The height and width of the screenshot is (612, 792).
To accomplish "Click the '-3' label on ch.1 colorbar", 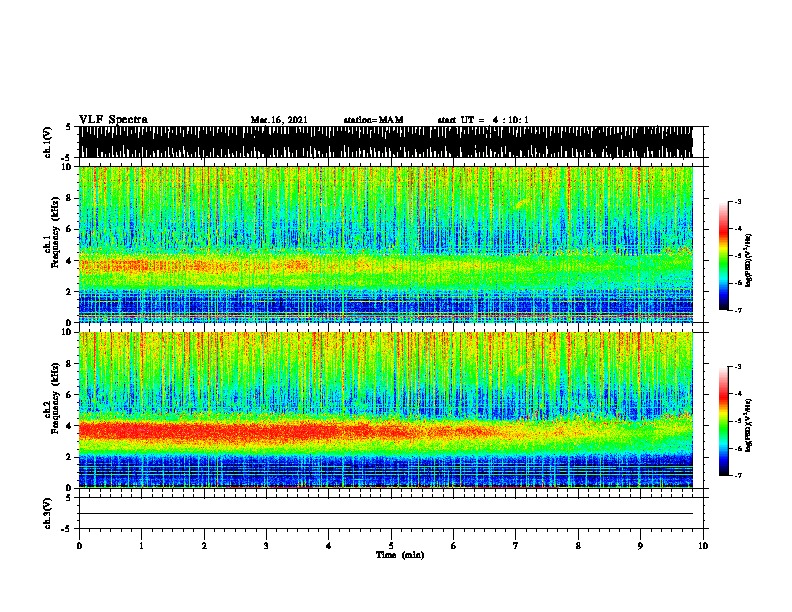I will point(737,201).
